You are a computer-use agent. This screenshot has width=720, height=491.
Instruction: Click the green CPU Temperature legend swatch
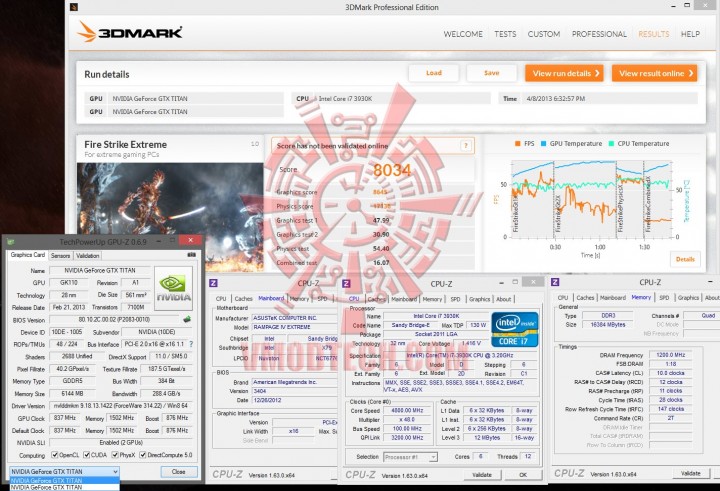tap(611, 144)
